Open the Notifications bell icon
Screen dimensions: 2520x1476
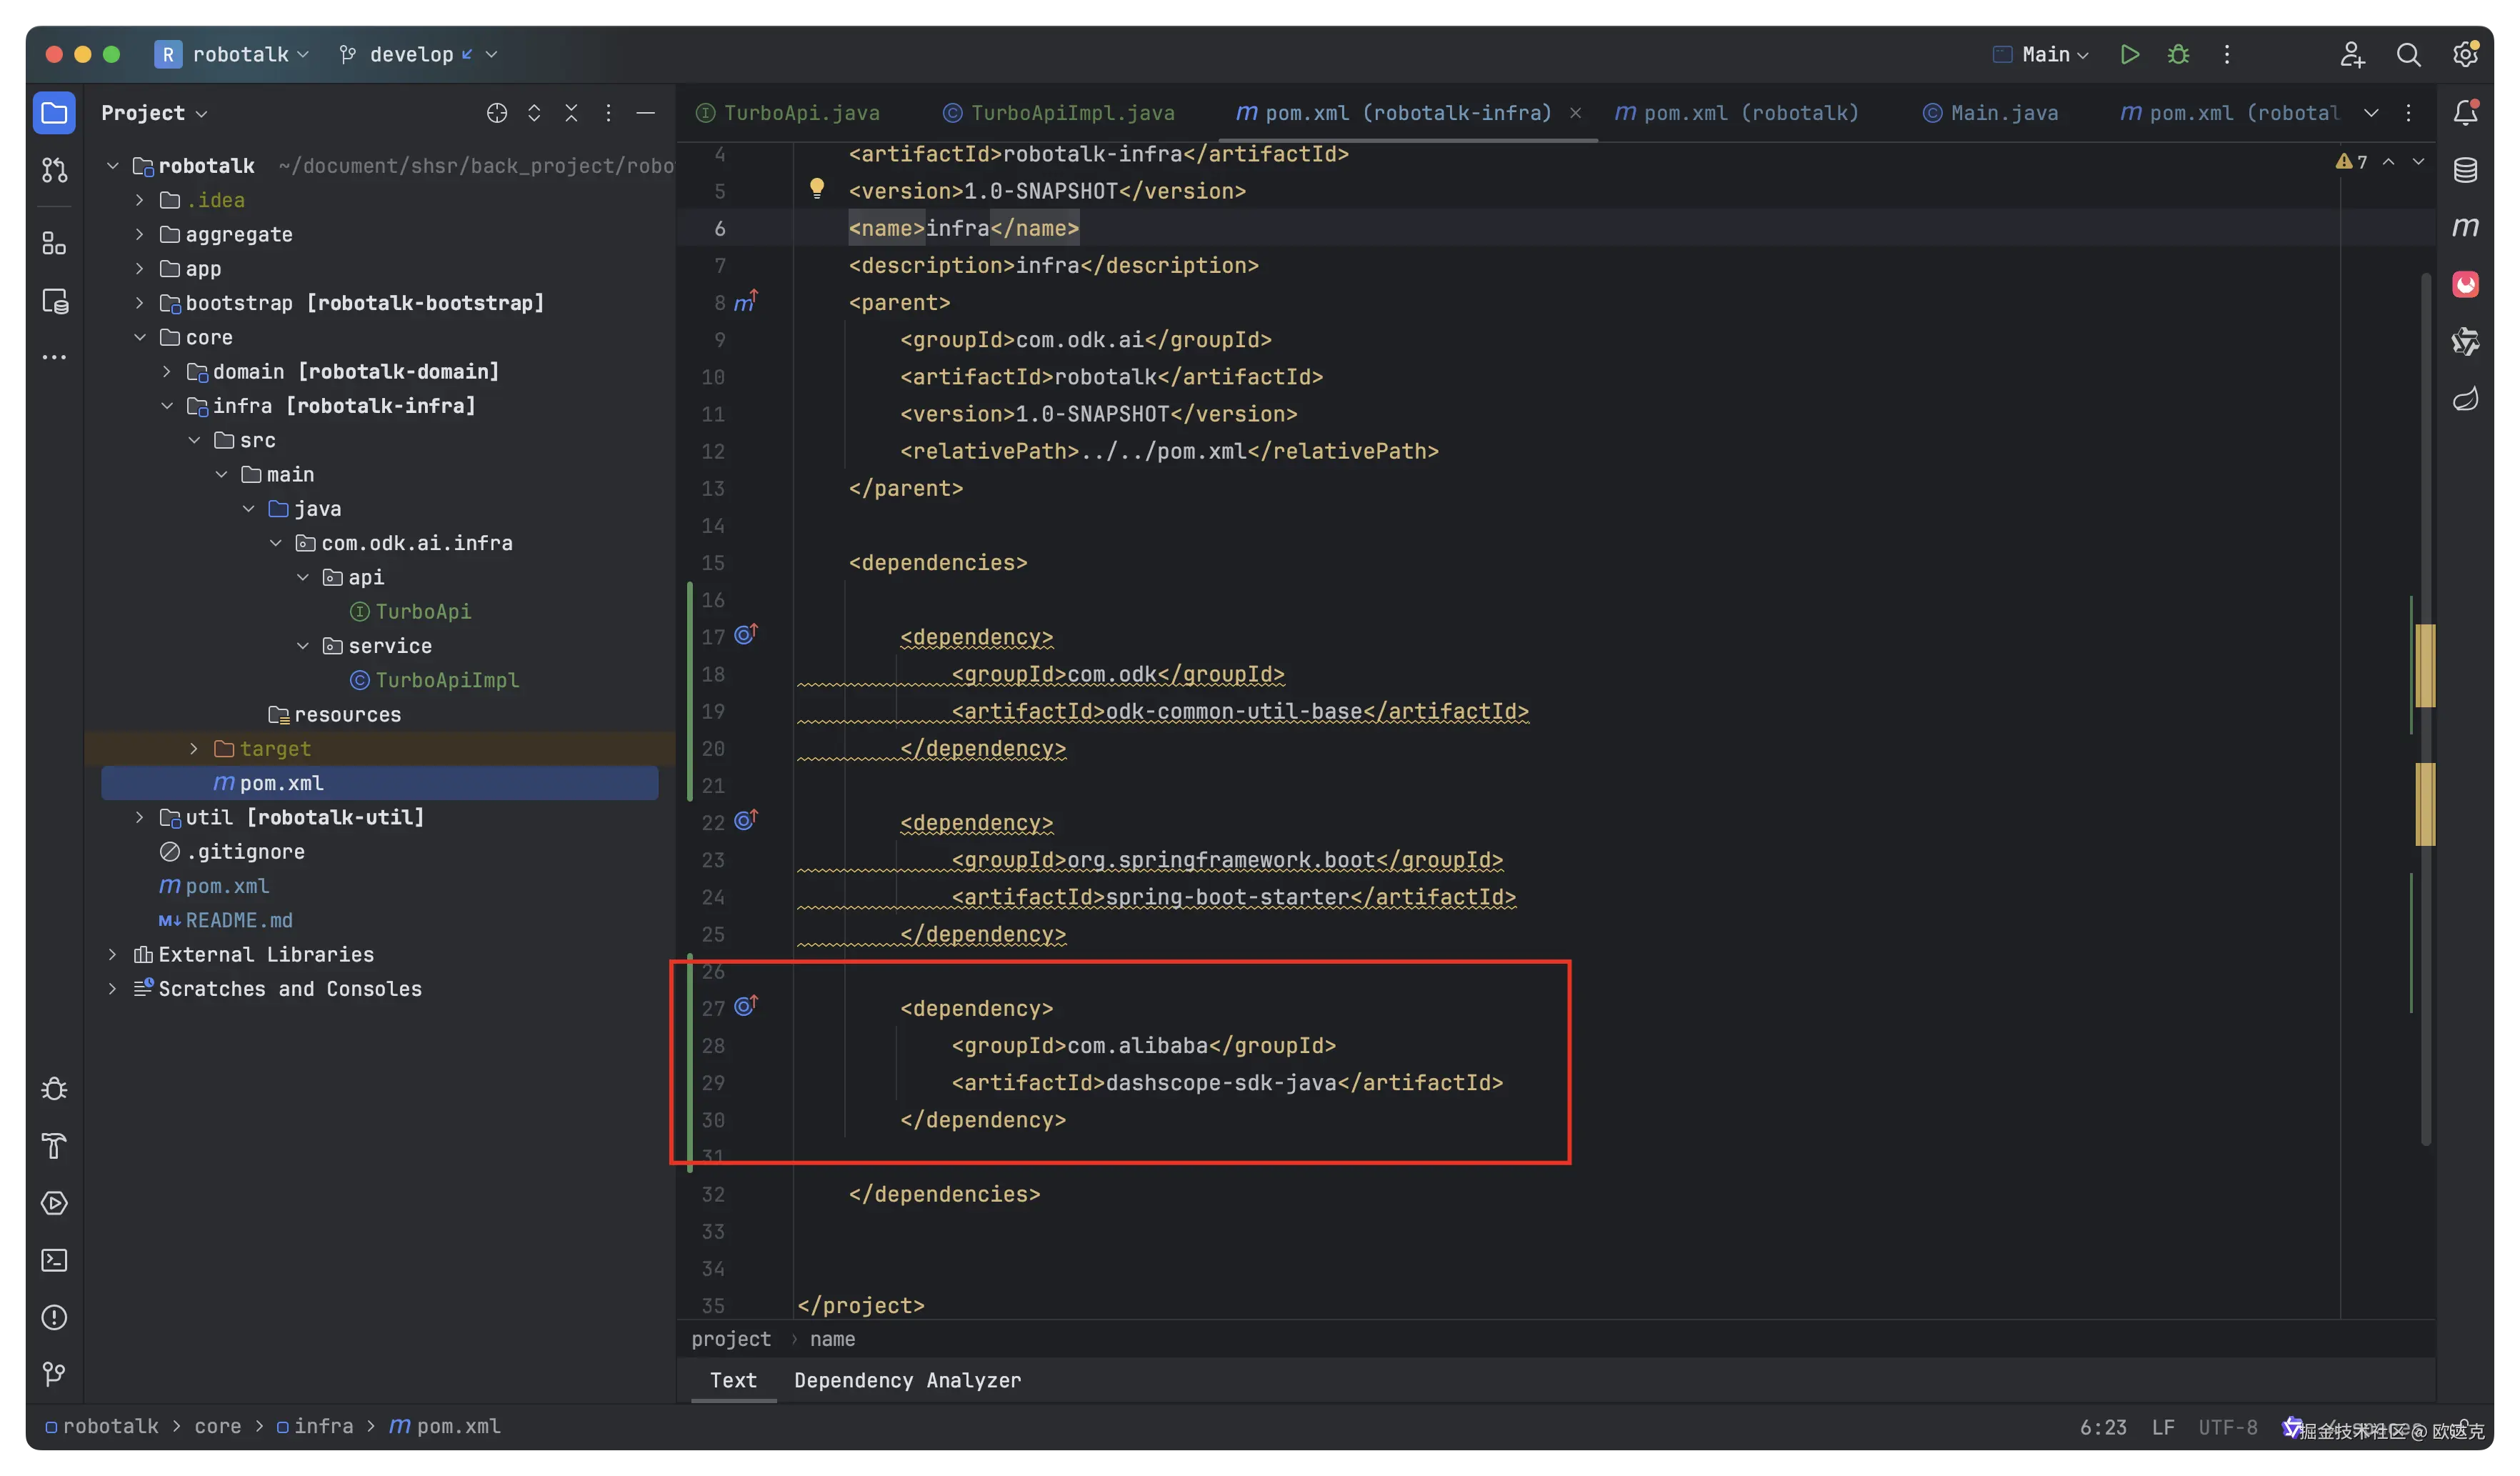point(2465,113)
